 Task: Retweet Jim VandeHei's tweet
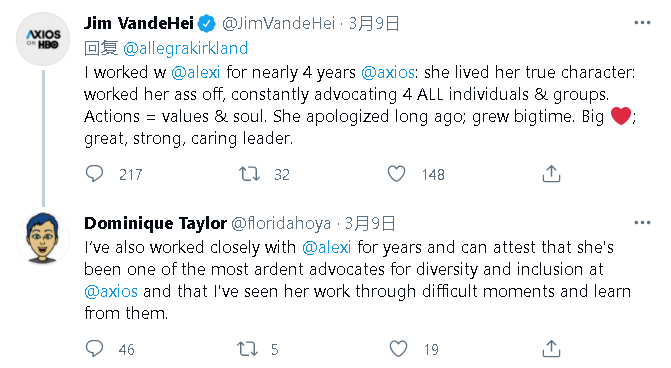pyautogui.click(x=249, y=174)
